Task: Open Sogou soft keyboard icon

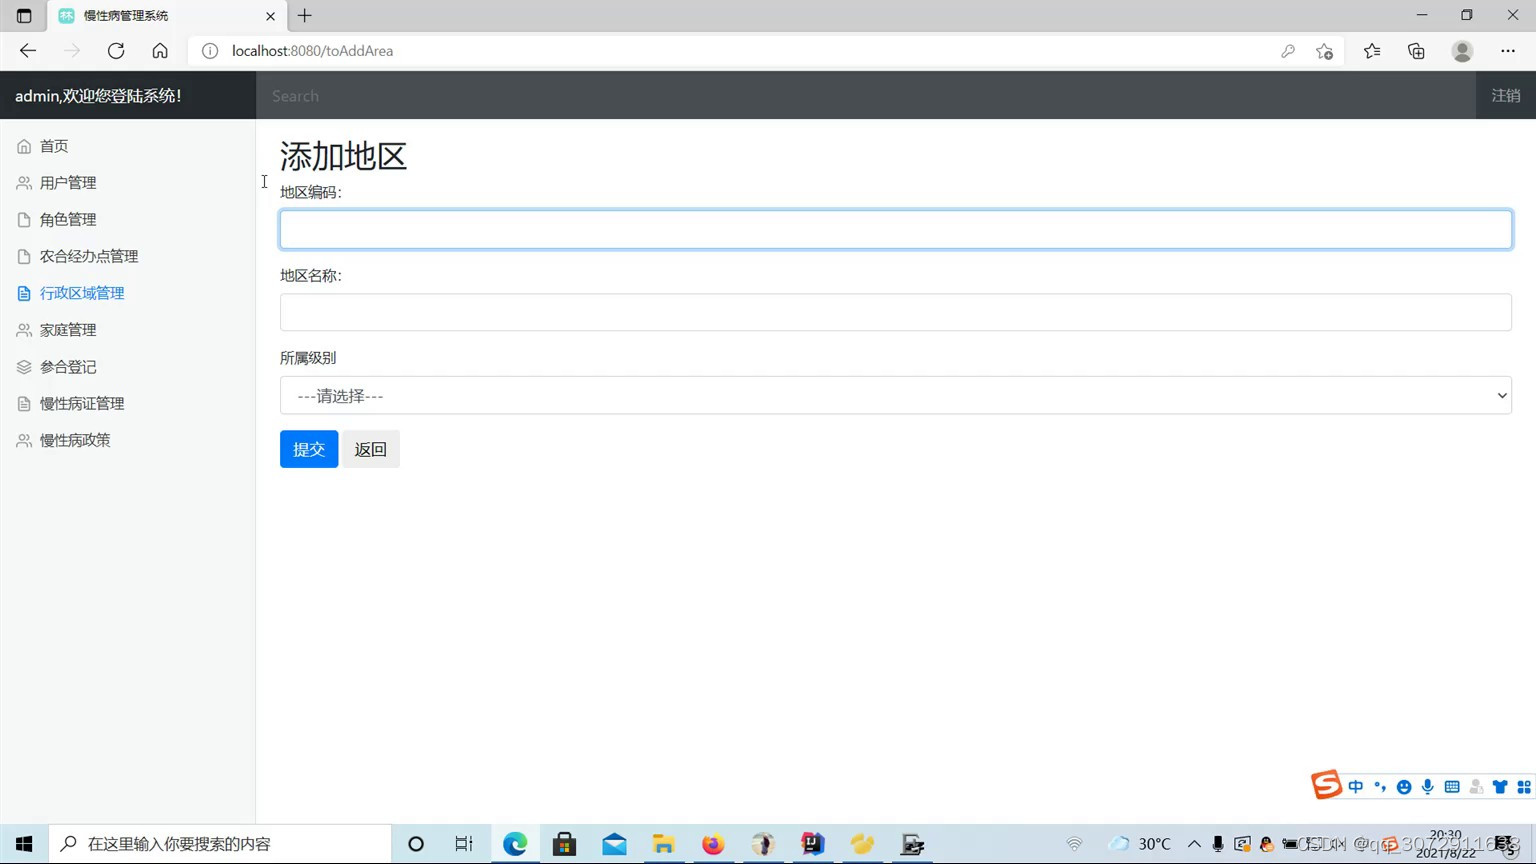Action: pos(1452,787)
